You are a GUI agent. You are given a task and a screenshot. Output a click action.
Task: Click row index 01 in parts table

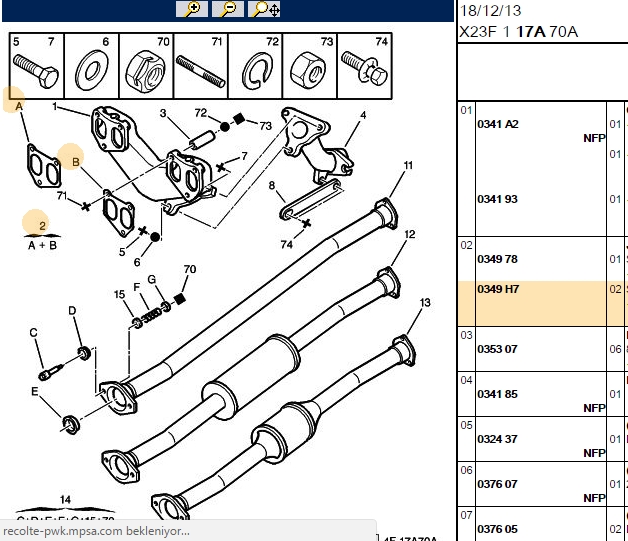pyautogui.click(x=466, y=110)
